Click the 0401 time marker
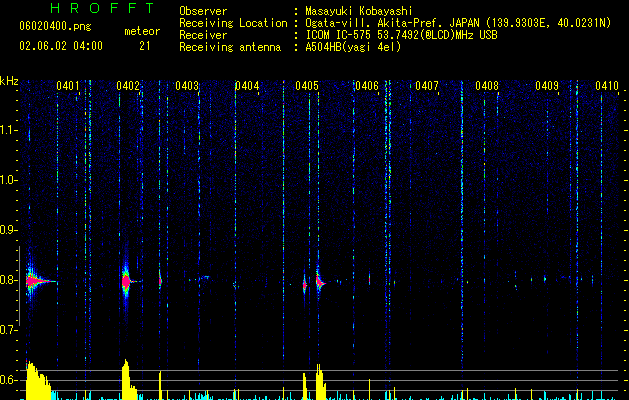This screenshot has height=400, width=629. point(67,86)
